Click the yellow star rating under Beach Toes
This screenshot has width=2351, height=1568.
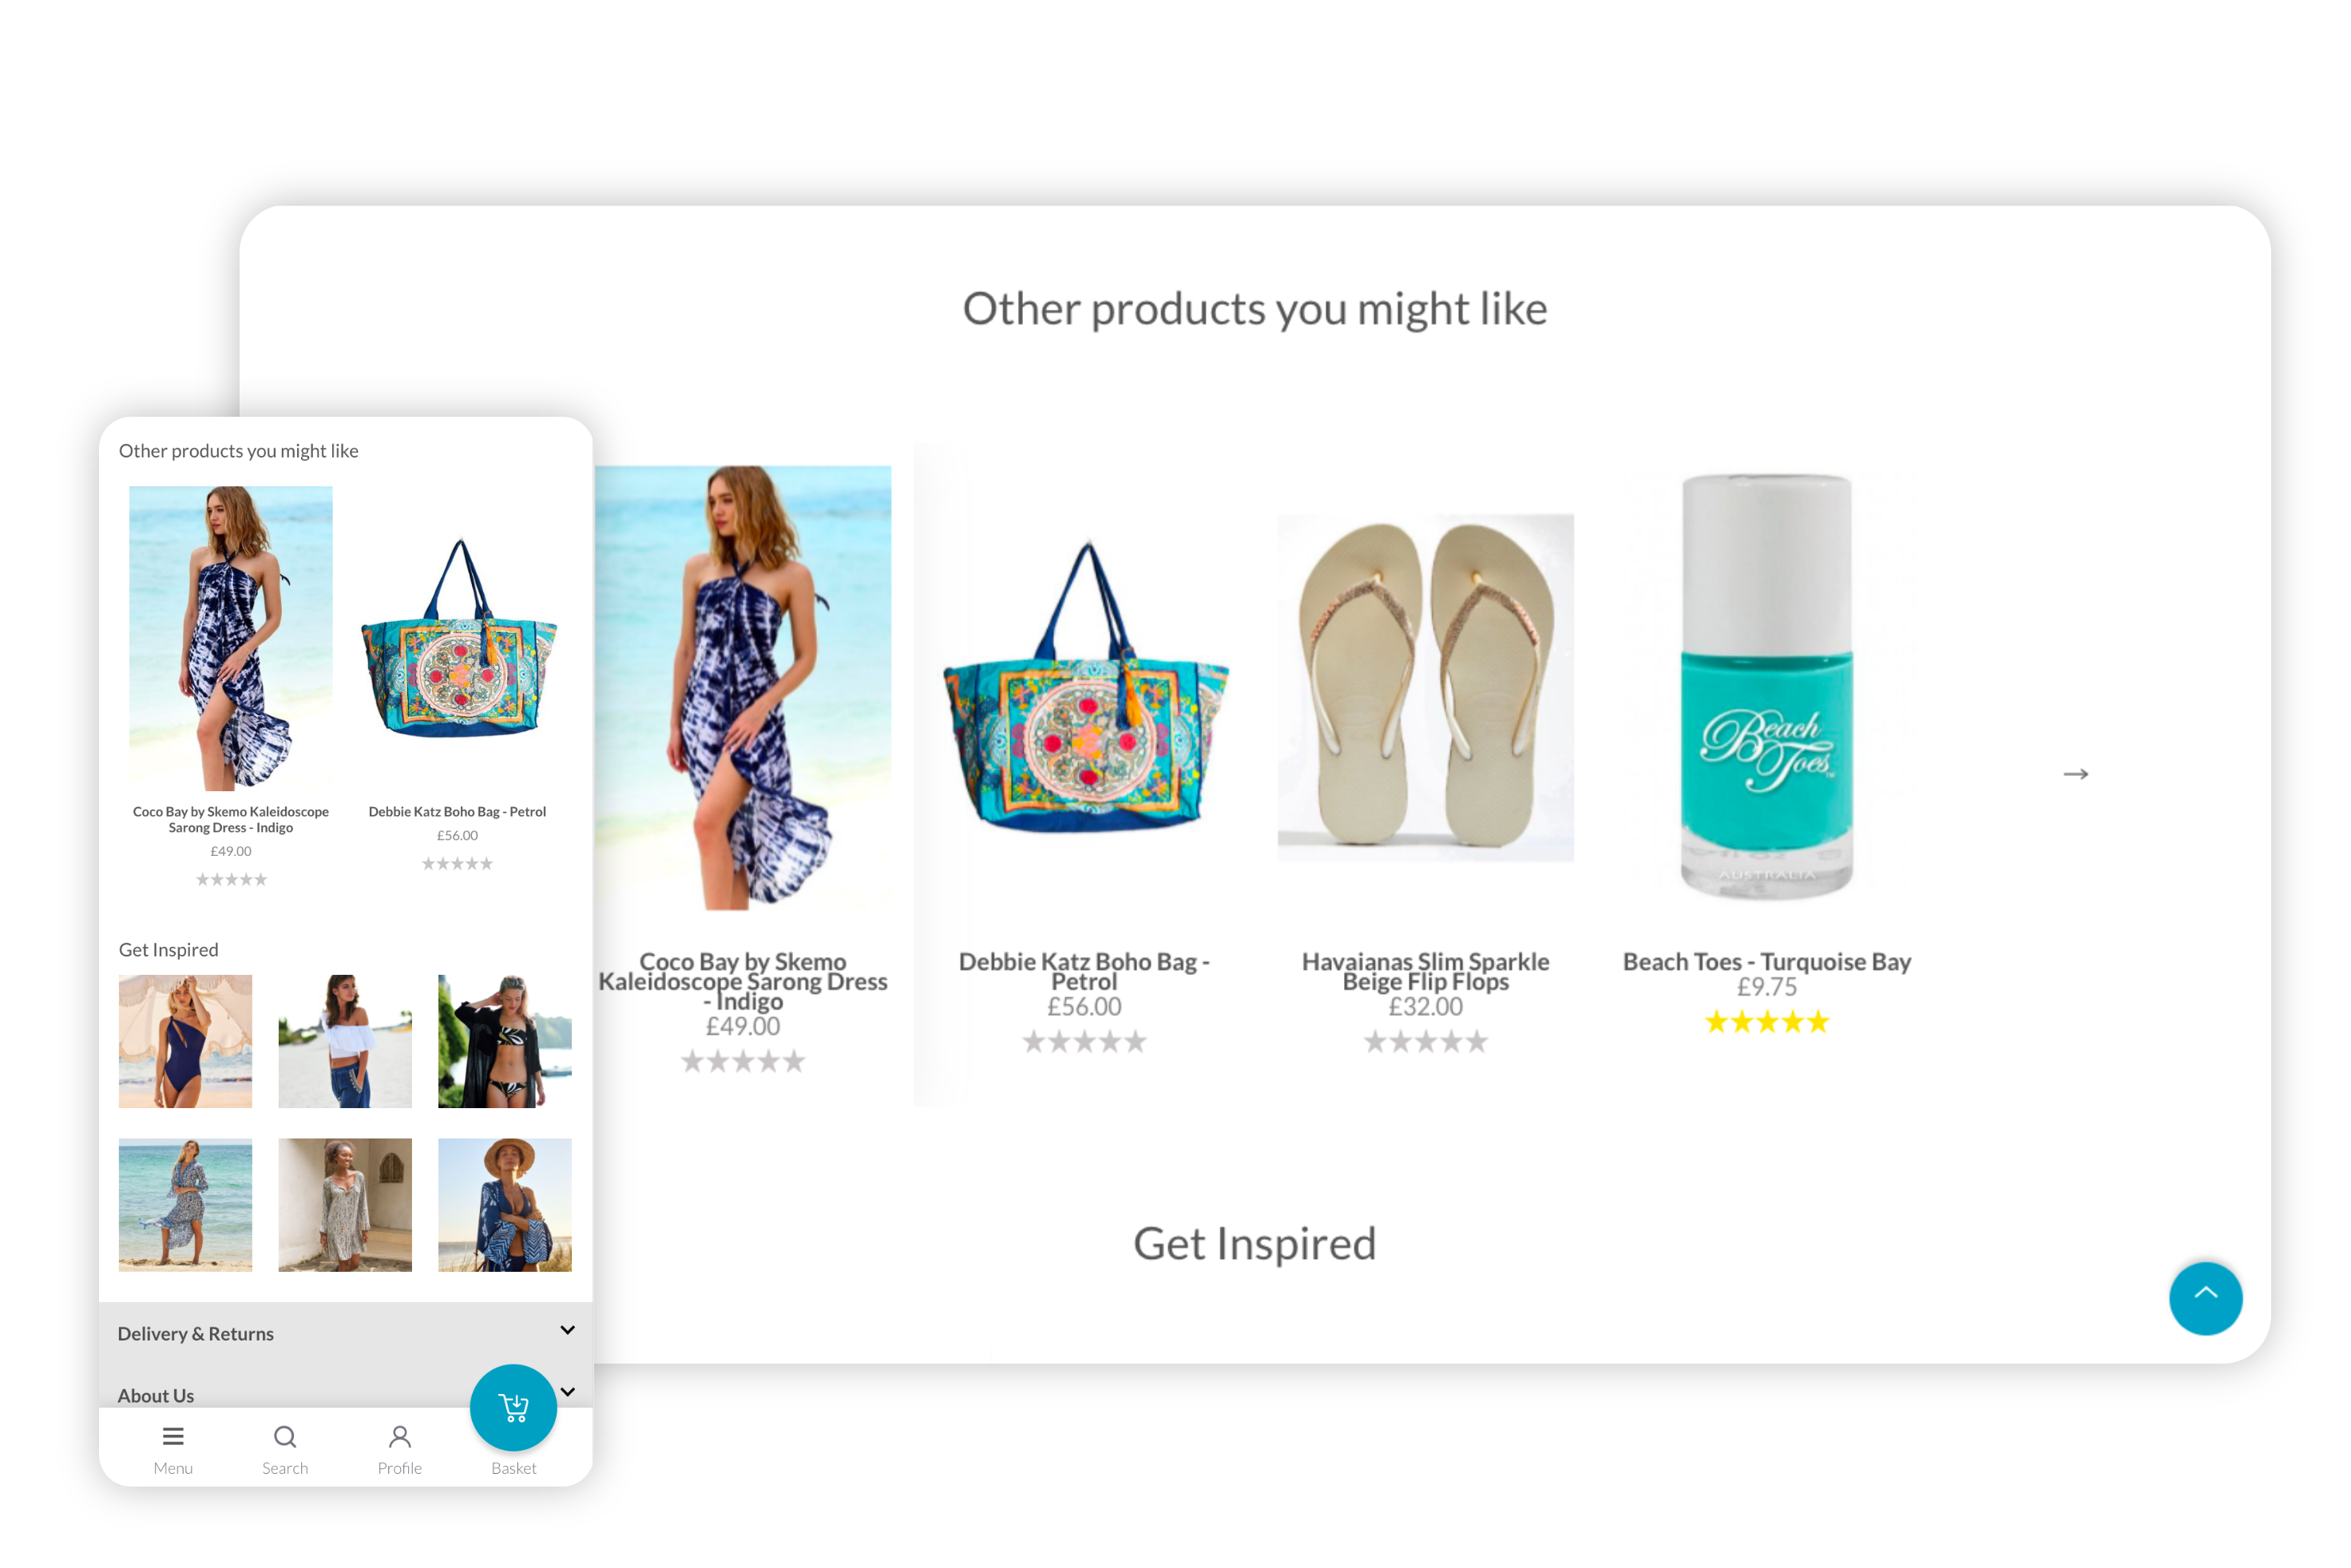coord(1766,1022)
